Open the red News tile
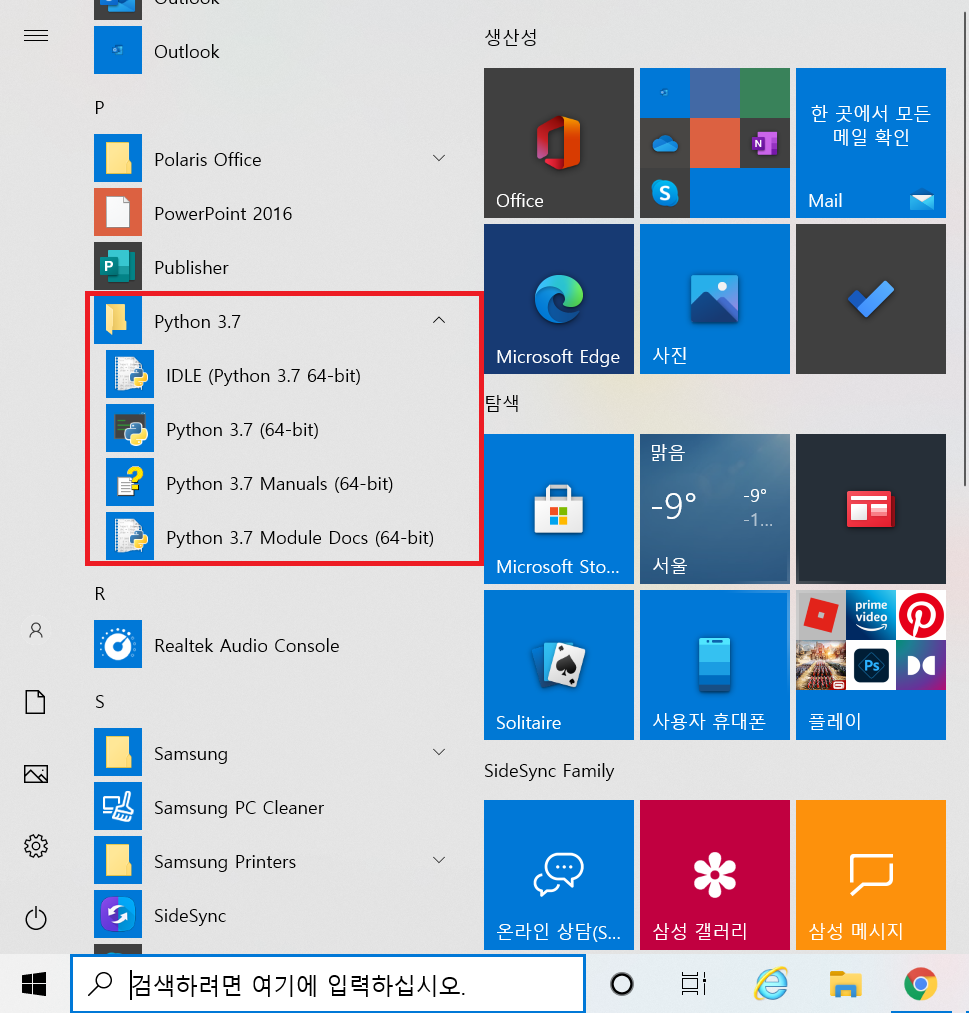 (x=871, y=508)
